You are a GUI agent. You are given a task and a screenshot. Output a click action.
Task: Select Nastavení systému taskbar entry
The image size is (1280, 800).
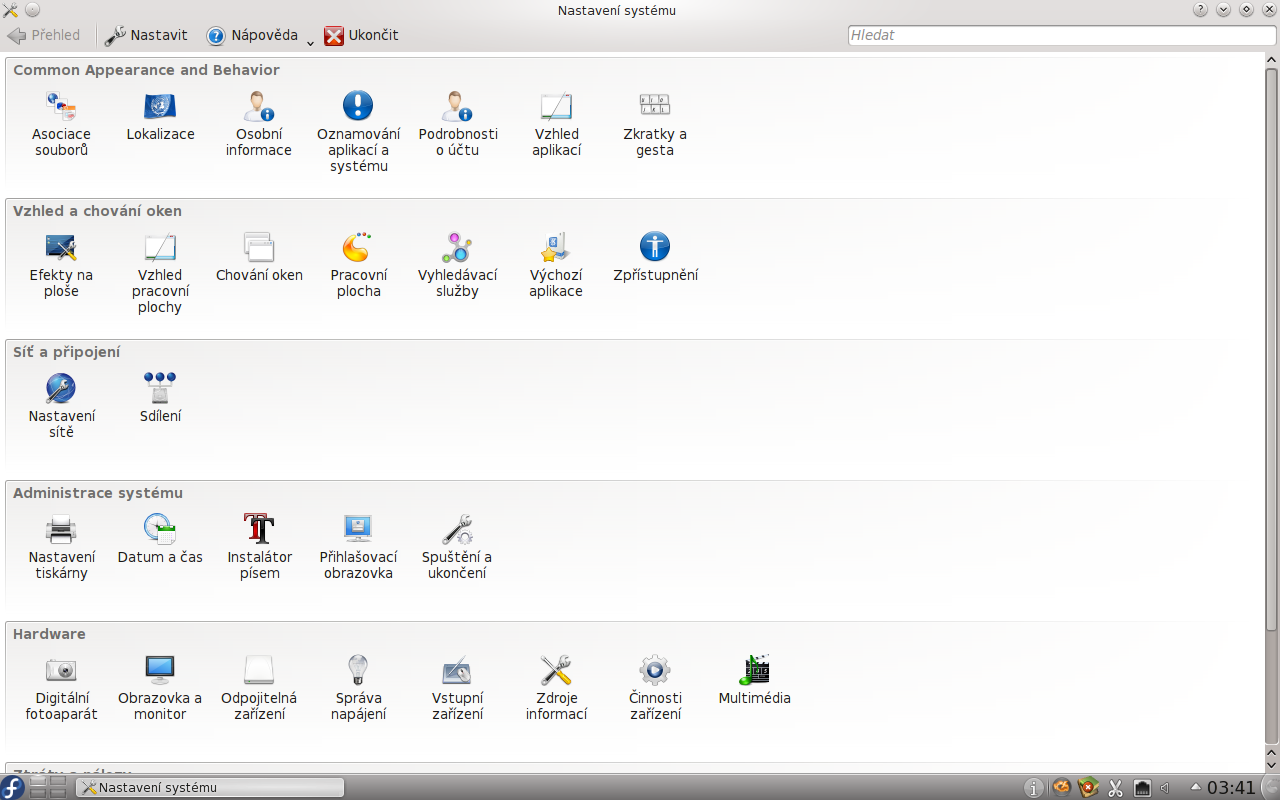tap(210, 788)
